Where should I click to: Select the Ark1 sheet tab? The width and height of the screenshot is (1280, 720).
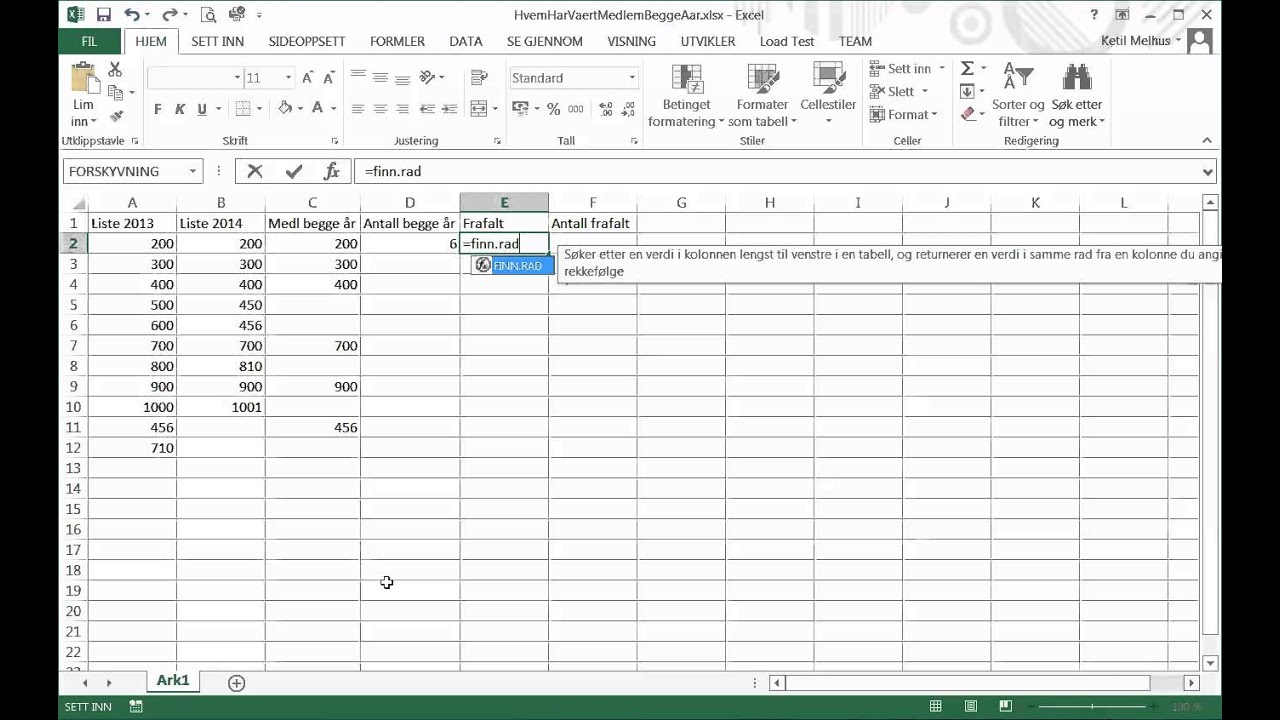pos(172,680)
